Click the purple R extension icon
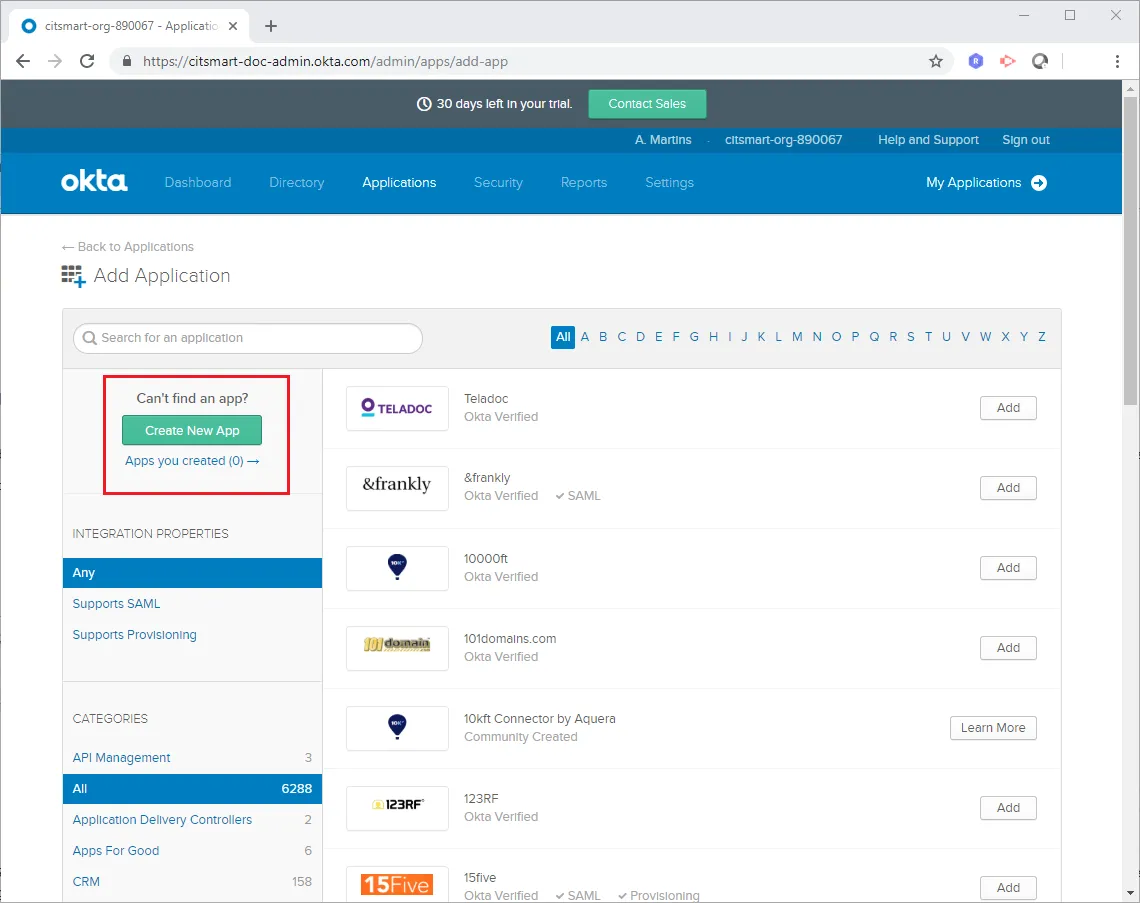 (x=976, y=61)
